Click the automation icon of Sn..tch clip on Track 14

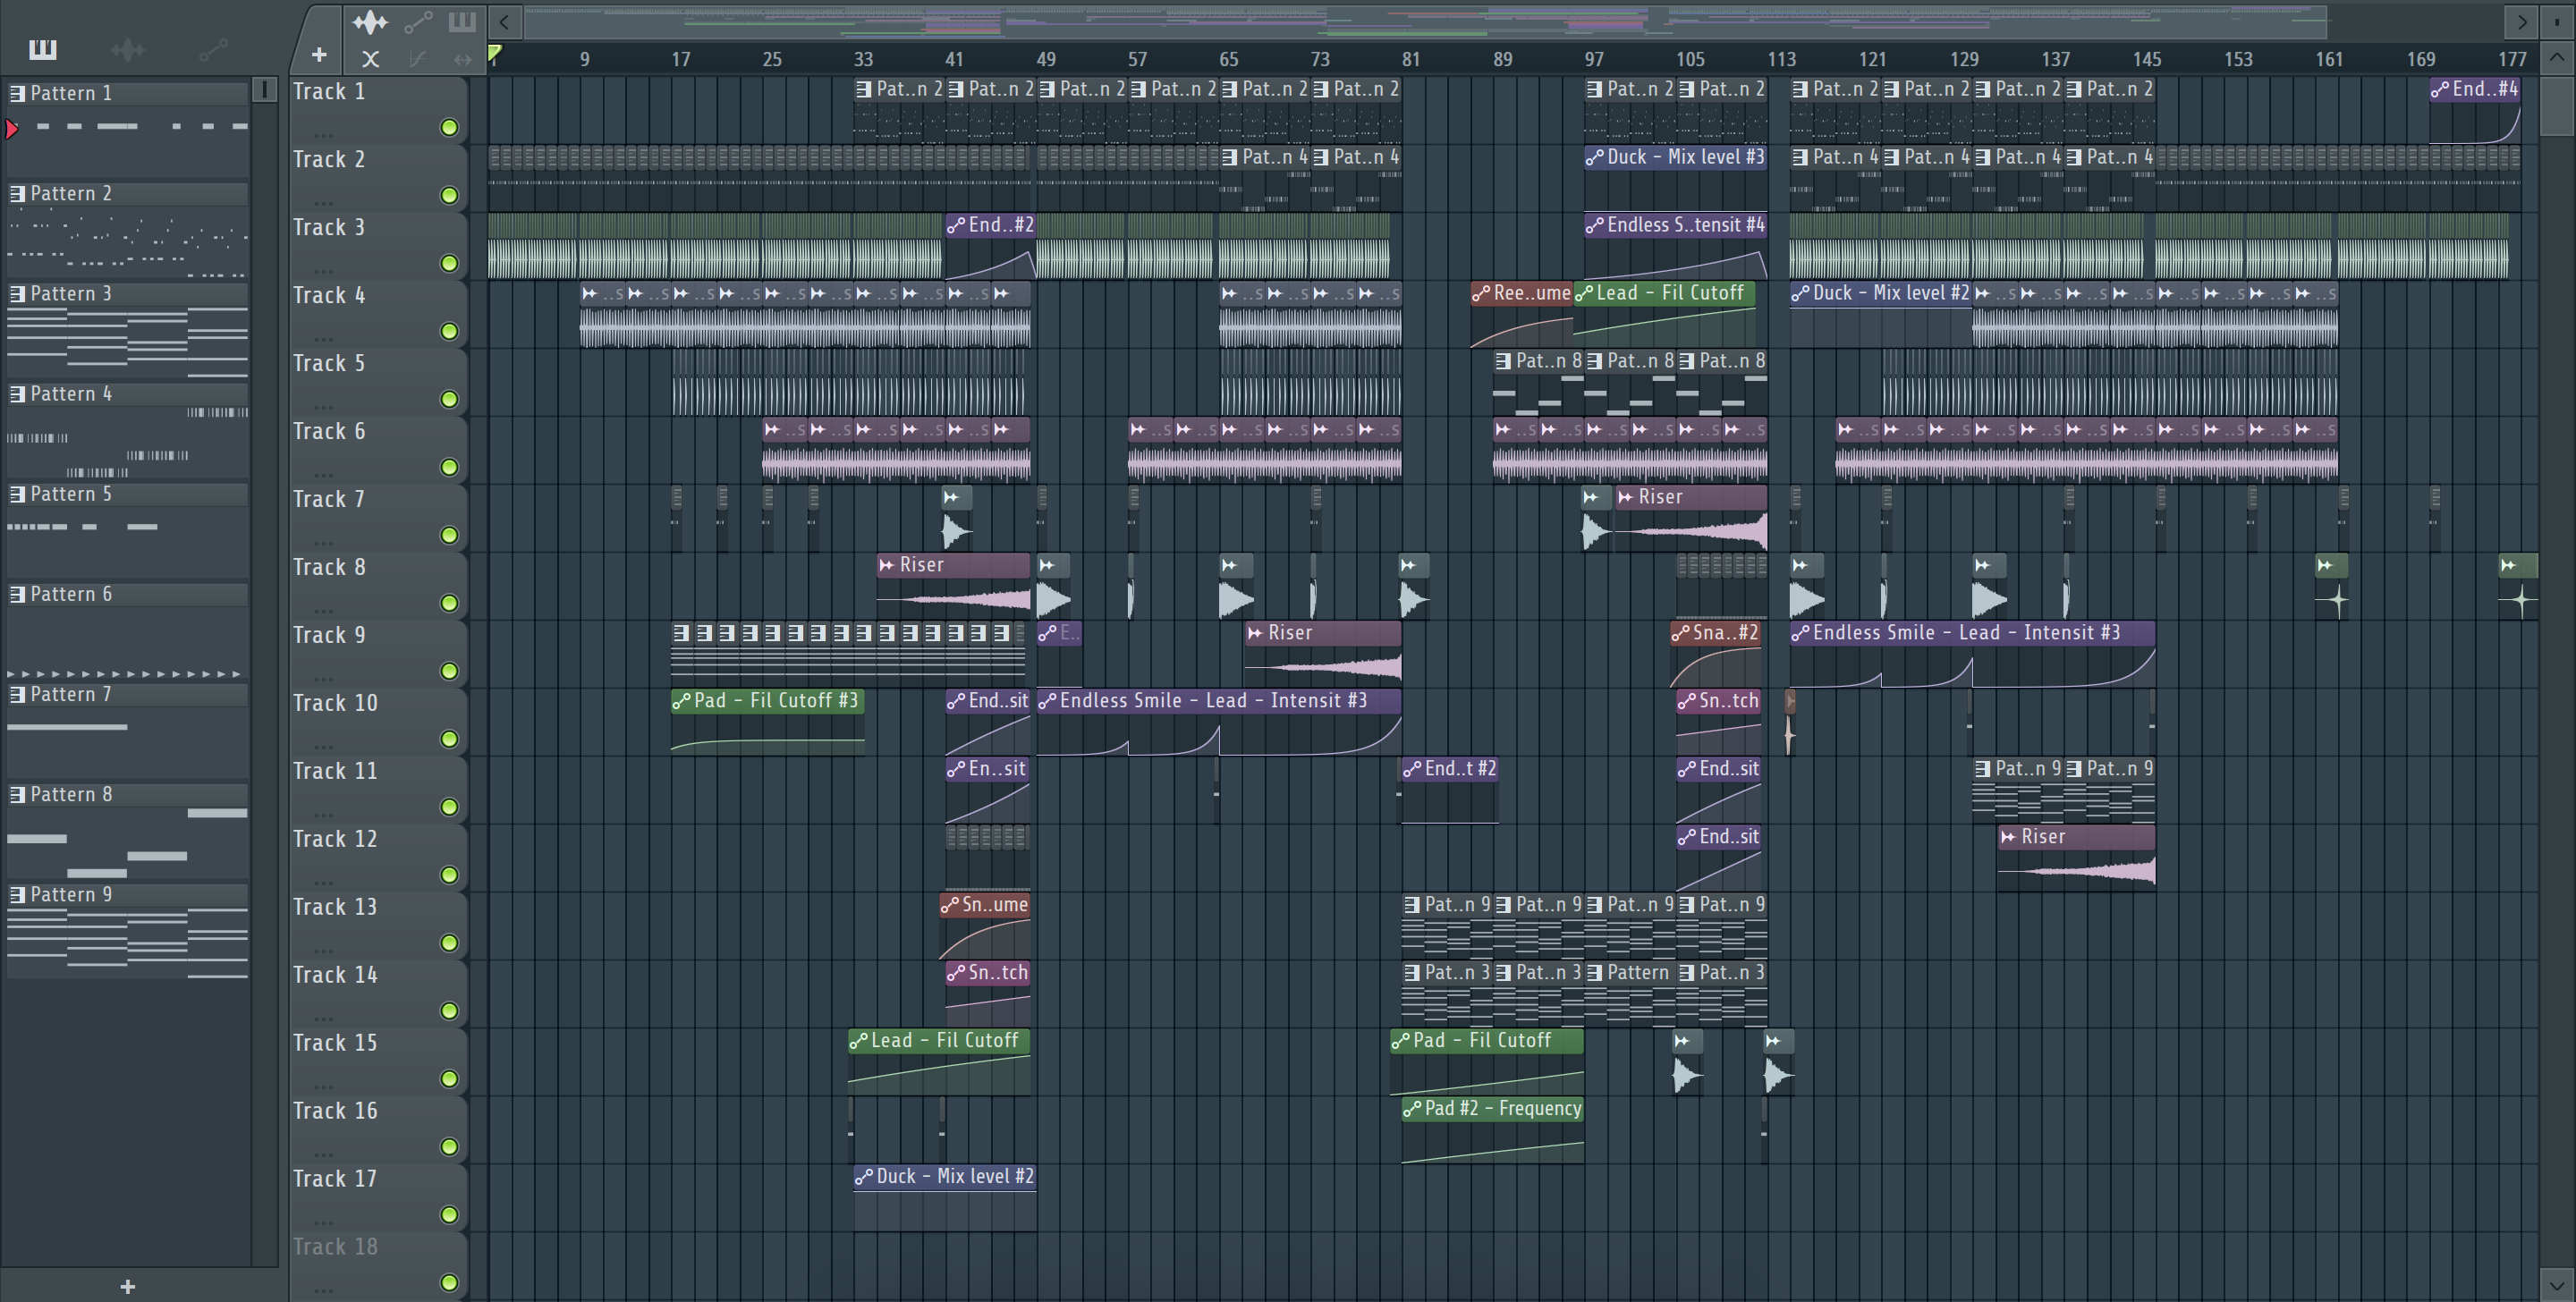956,972
